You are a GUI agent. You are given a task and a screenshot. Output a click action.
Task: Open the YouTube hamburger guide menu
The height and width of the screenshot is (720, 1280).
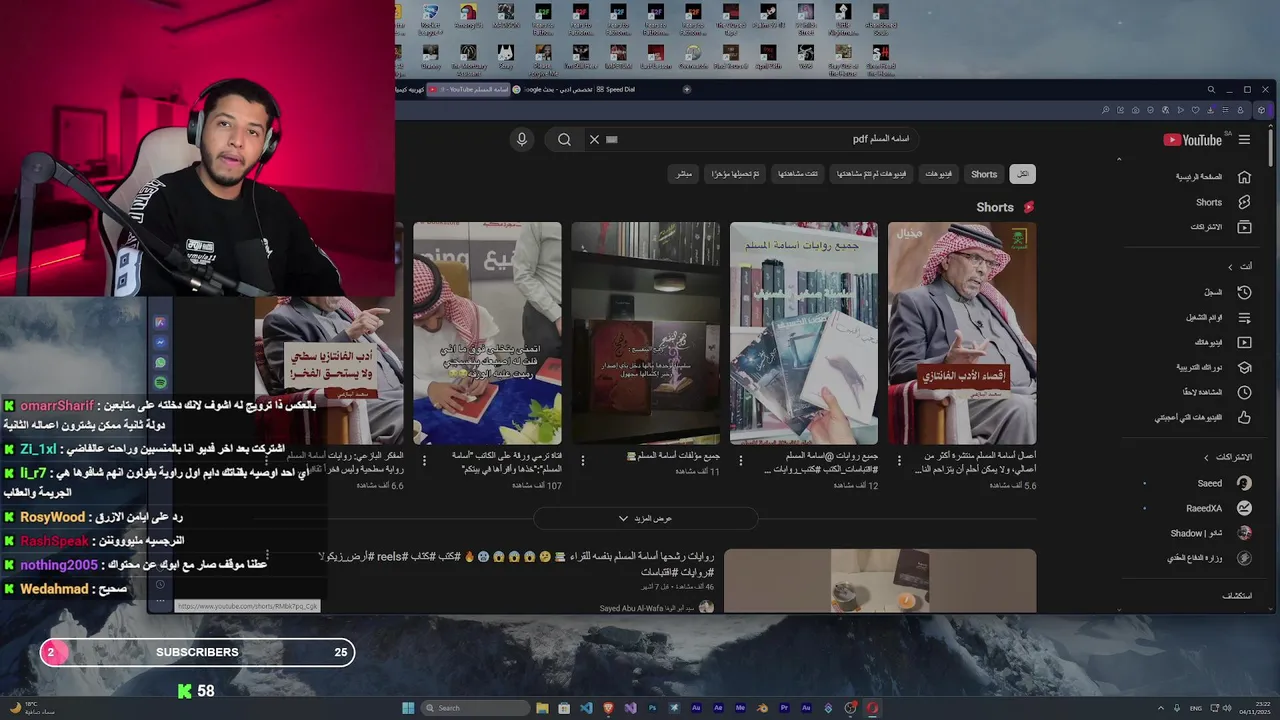tap(1244, 140)
